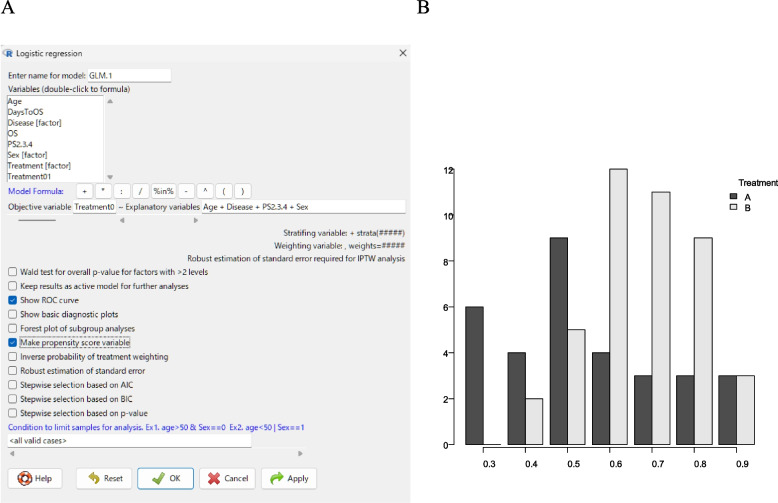Enable Robust estimation of standard error checkbox
The image size is (778, 503).
[x=12, y=371]
